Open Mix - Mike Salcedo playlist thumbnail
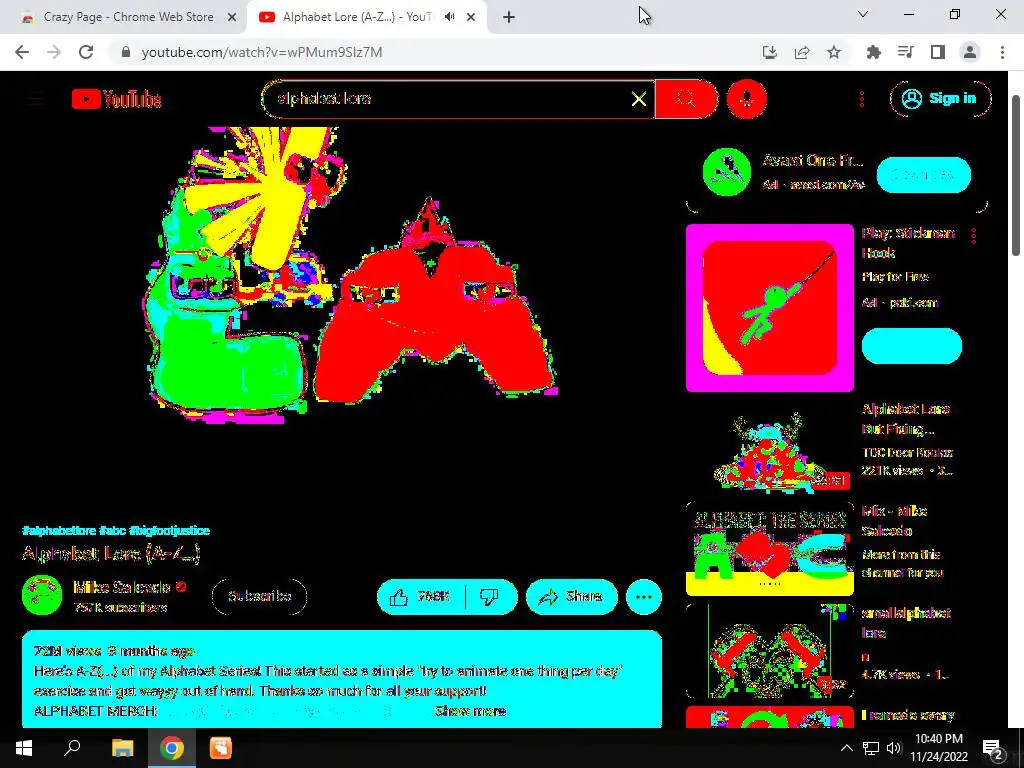 [x=769, y=549]
